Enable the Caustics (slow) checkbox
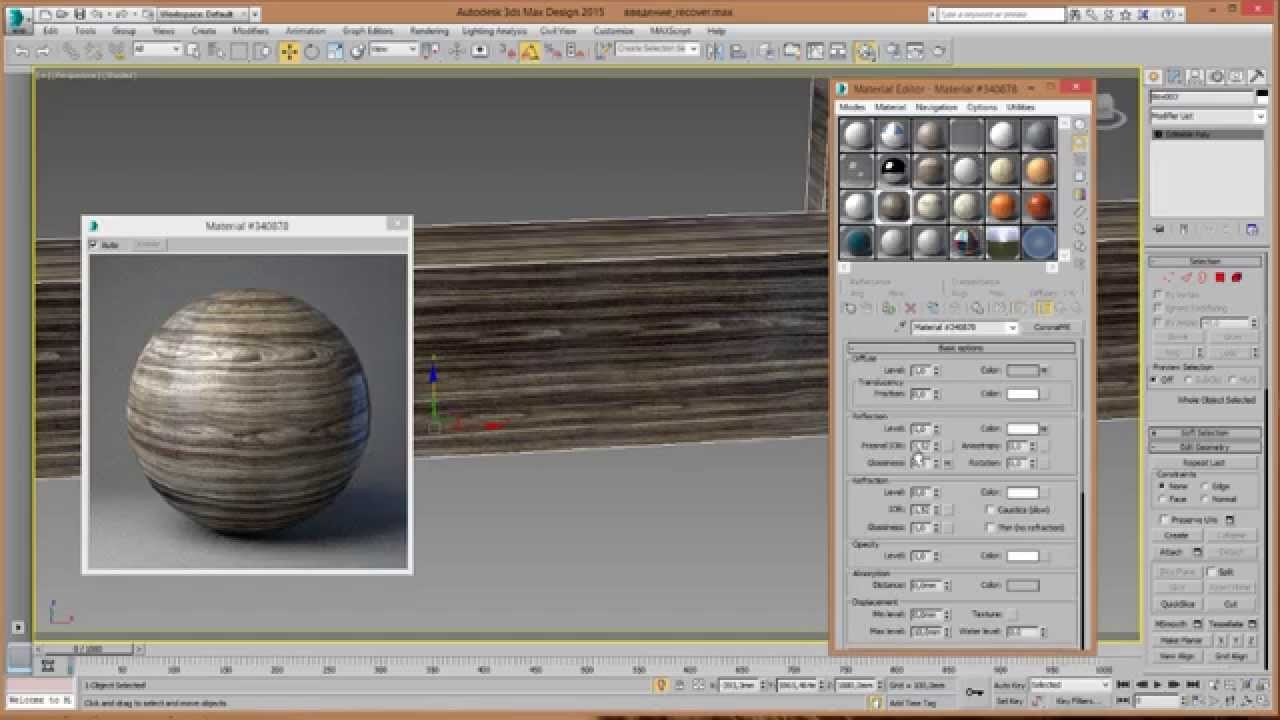 [x=991, y=510]
